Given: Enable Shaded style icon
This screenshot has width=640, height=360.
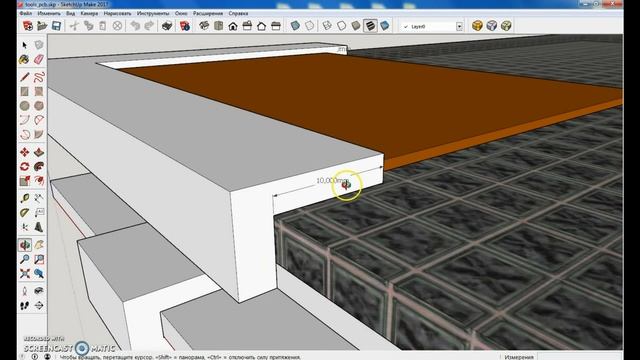Looking at the screenshot, I should (x=356, y=26).
